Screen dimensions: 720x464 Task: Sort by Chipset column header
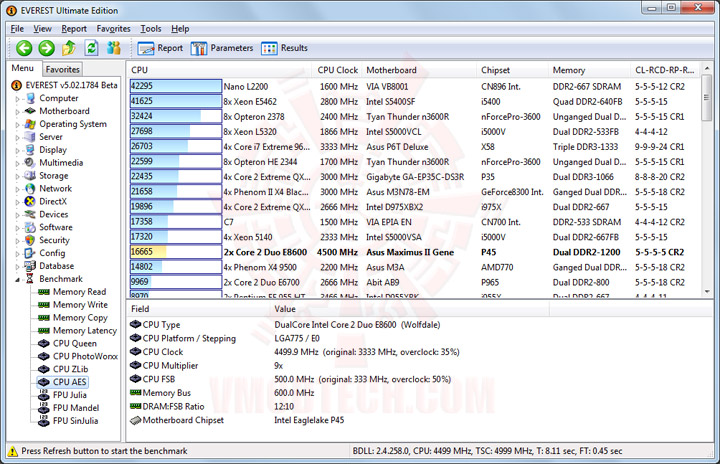click(512, 70)
